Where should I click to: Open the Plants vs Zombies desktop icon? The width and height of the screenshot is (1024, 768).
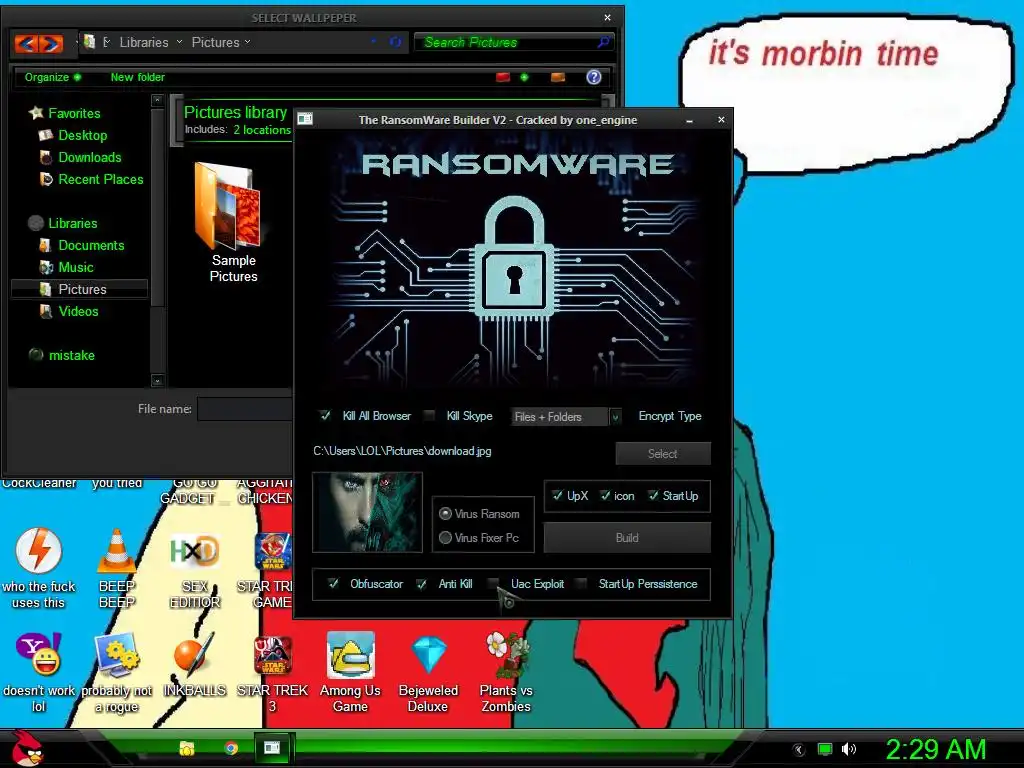506,672
